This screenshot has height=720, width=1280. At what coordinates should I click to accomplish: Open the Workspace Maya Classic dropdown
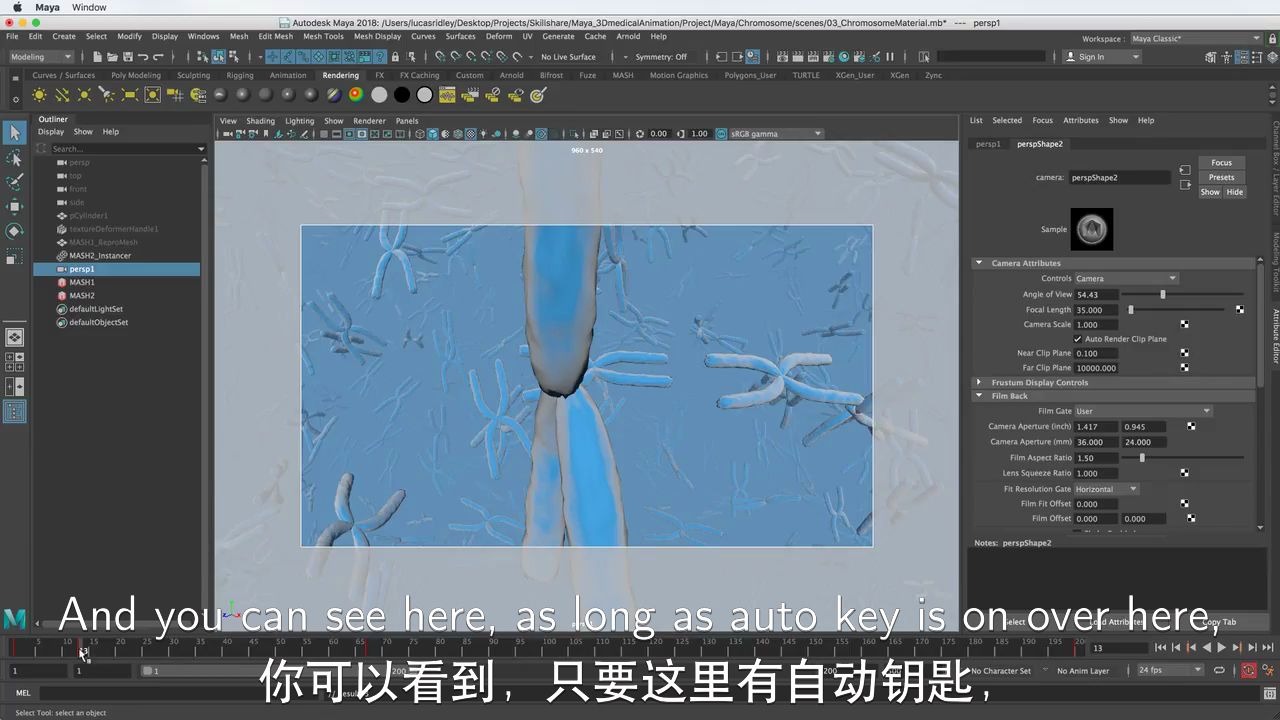[1196, 39]
